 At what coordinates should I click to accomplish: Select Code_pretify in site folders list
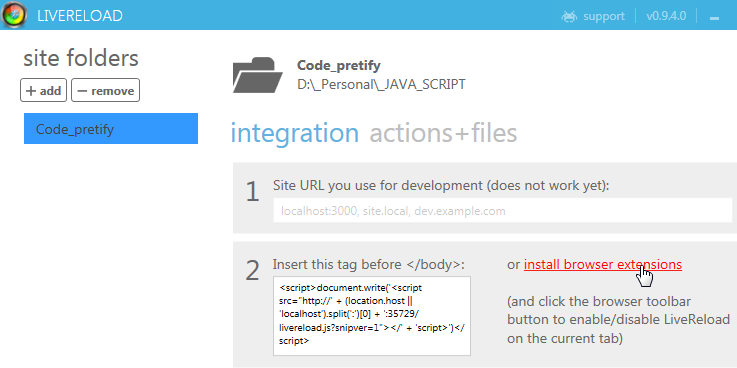coord(111,128)
